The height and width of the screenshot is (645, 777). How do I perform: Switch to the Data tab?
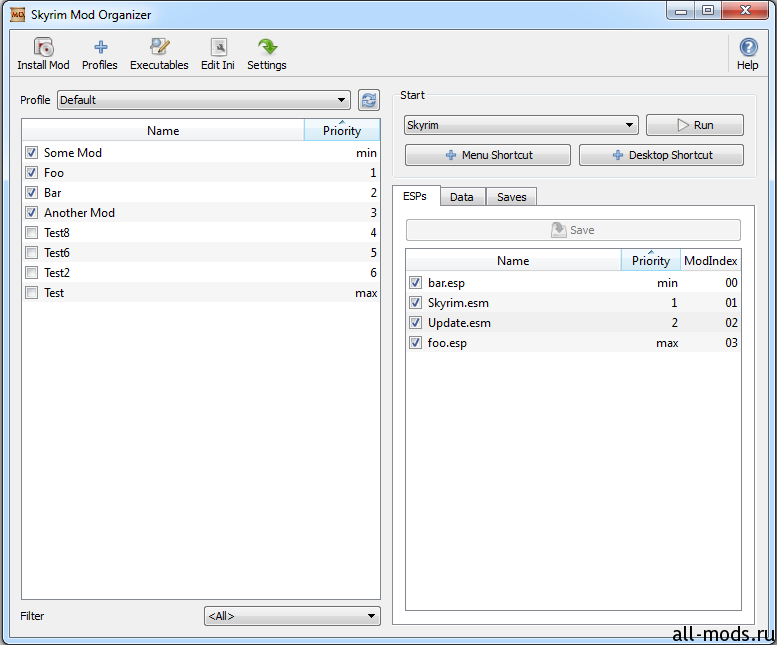point(462,197)
